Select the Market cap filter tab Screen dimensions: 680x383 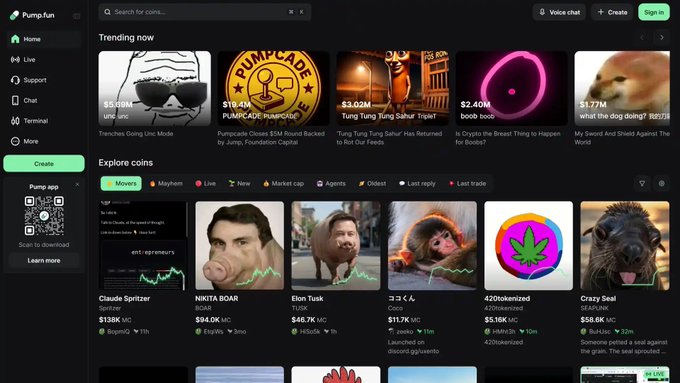tap(284, 183)
